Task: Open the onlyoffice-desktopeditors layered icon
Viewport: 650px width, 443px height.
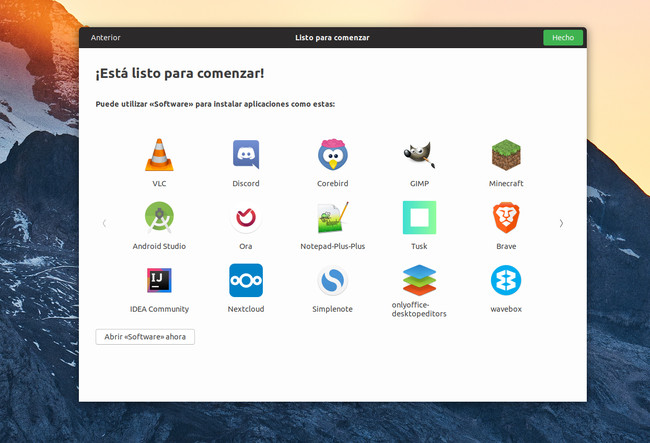Action: pyautogui.click(x=419, y=280)
